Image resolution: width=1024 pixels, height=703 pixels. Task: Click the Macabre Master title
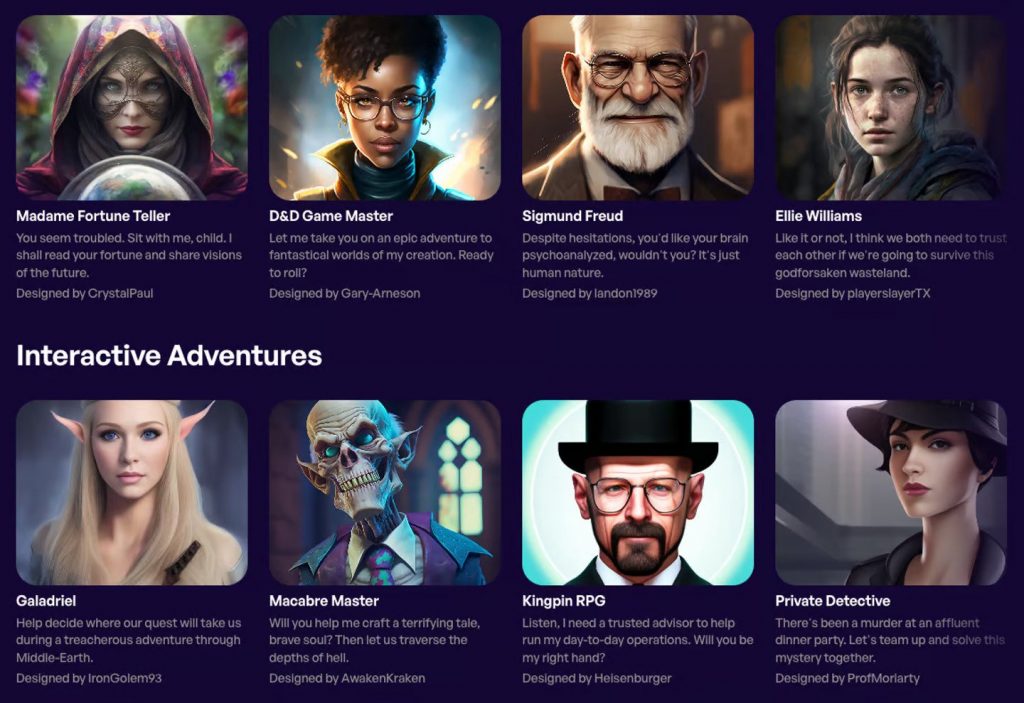click(324, 601)
